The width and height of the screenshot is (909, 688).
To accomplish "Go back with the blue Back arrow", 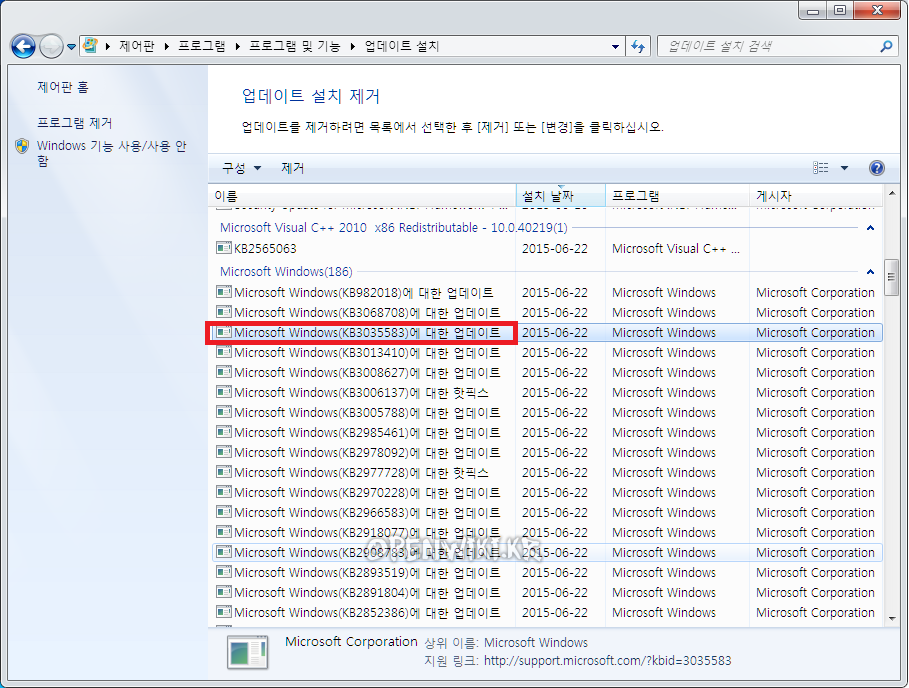I will click(23, 46).
